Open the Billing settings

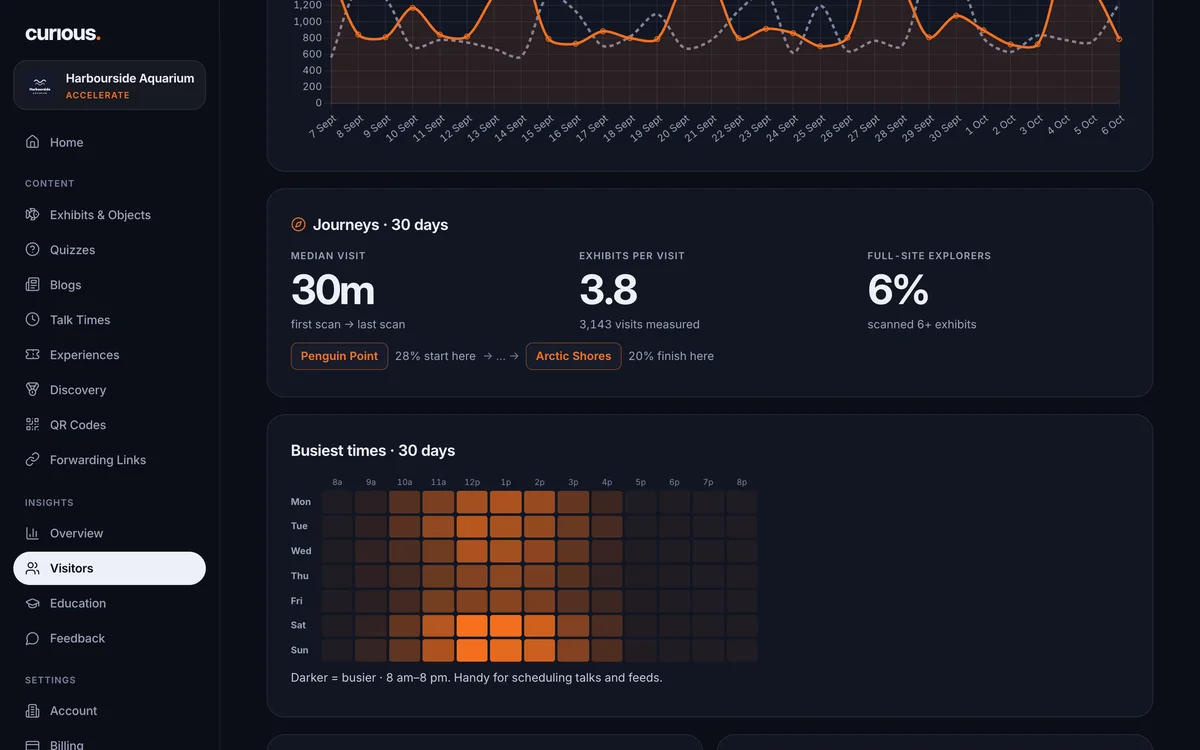[x=110, y=744]
